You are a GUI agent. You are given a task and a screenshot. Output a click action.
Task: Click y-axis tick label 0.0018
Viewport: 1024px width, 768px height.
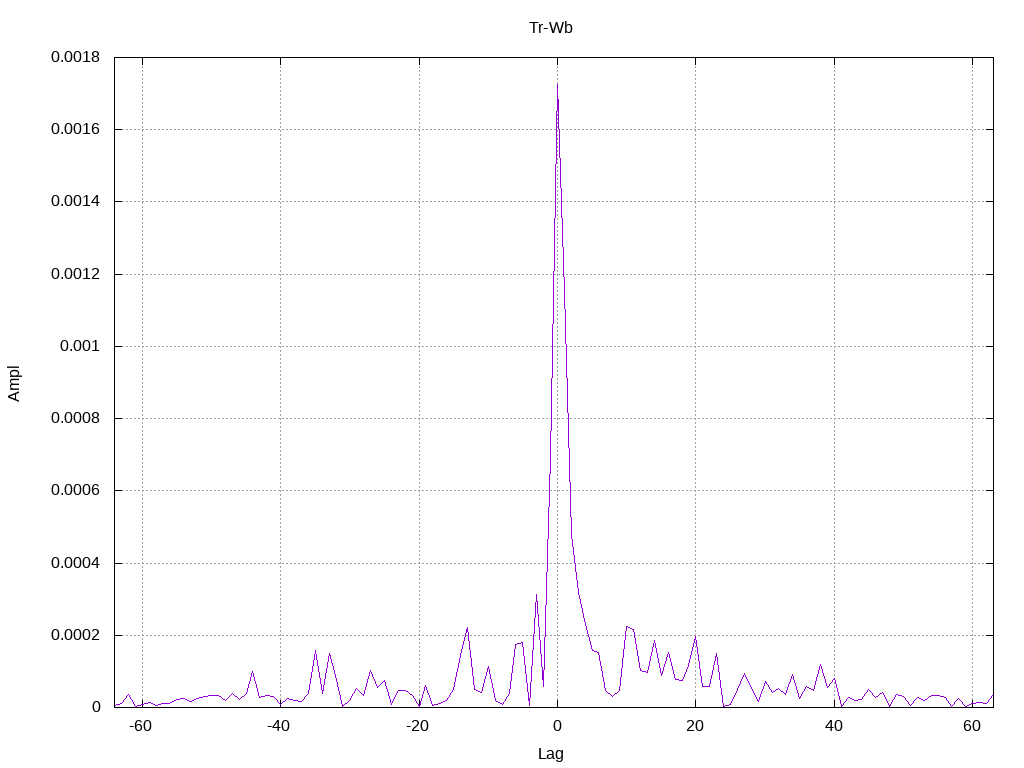[x=76, y=57]
